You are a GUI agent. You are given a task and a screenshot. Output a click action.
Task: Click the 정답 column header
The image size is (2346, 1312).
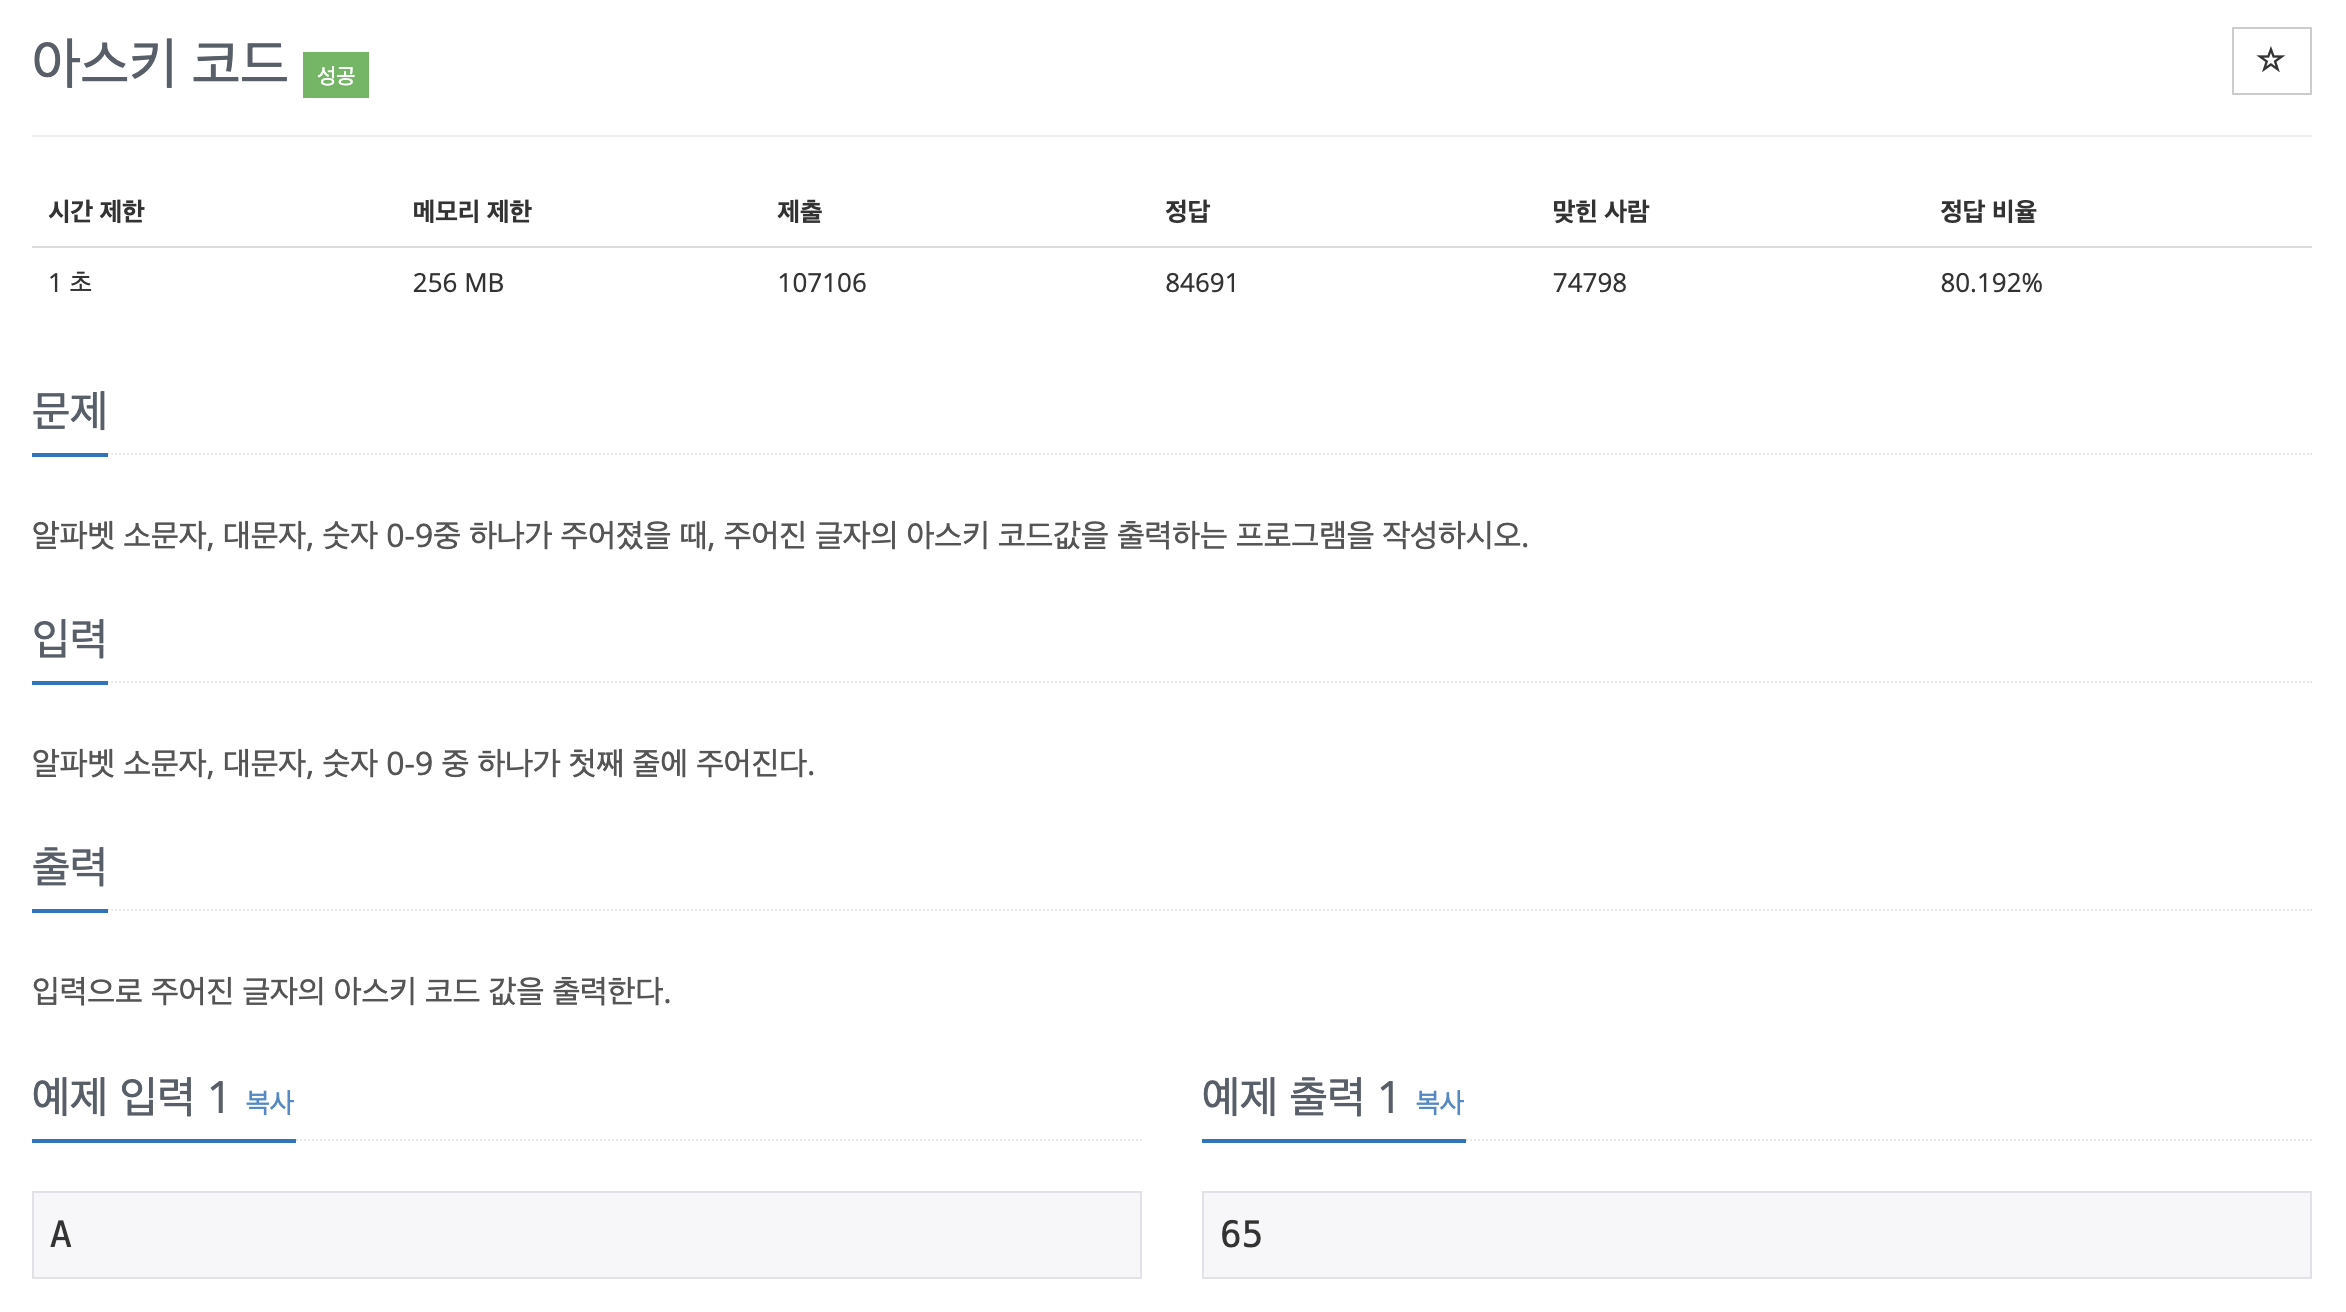pyautogui.click(x=1187, y=211)
